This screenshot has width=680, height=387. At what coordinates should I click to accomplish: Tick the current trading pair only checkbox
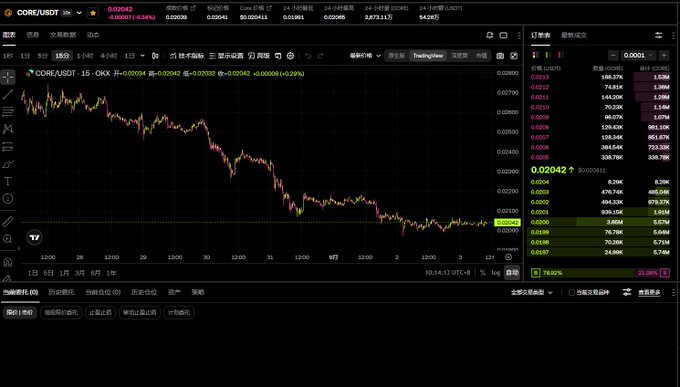click(x=572, y=292)
